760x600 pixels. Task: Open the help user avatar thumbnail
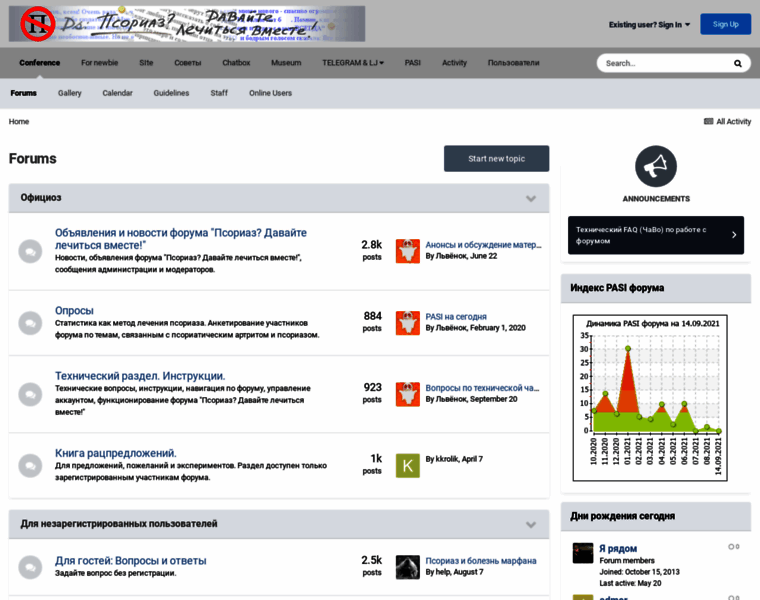pos(408,567)
